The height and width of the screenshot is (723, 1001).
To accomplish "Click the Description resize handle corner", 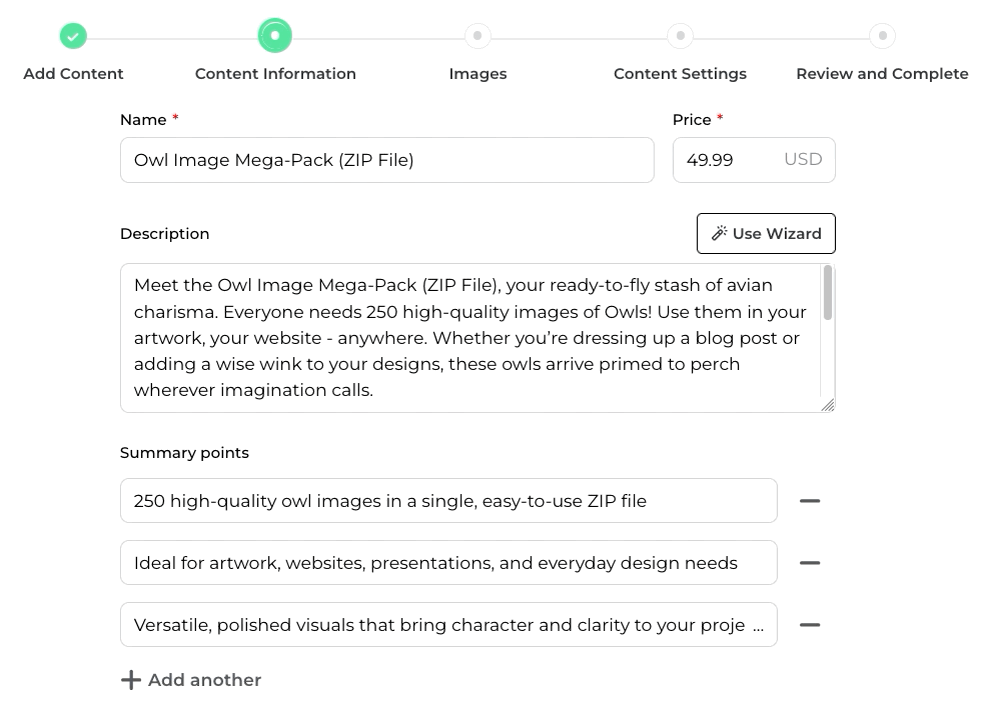I will coord(828,405).
